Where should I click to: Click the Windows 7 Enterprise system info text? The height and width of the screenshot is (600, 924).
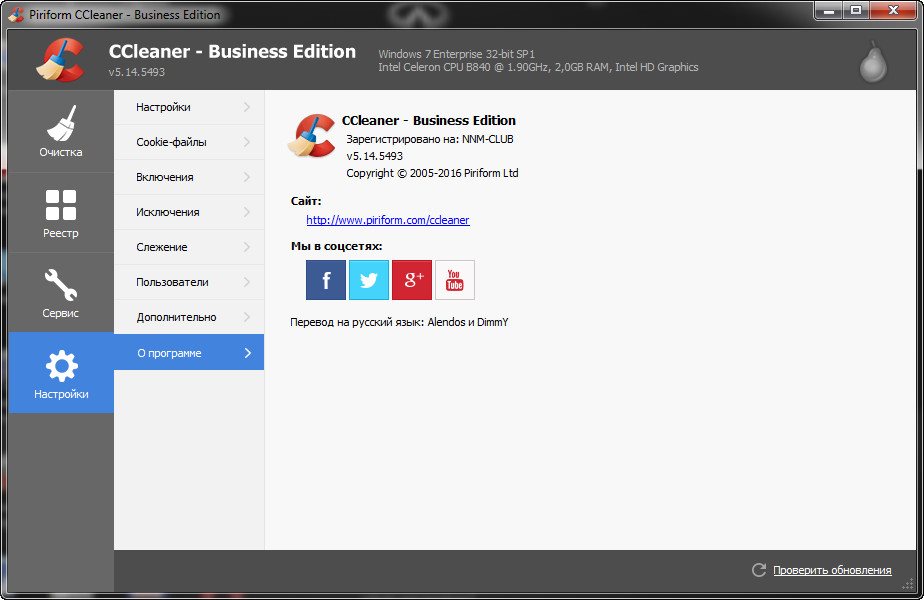457,54
